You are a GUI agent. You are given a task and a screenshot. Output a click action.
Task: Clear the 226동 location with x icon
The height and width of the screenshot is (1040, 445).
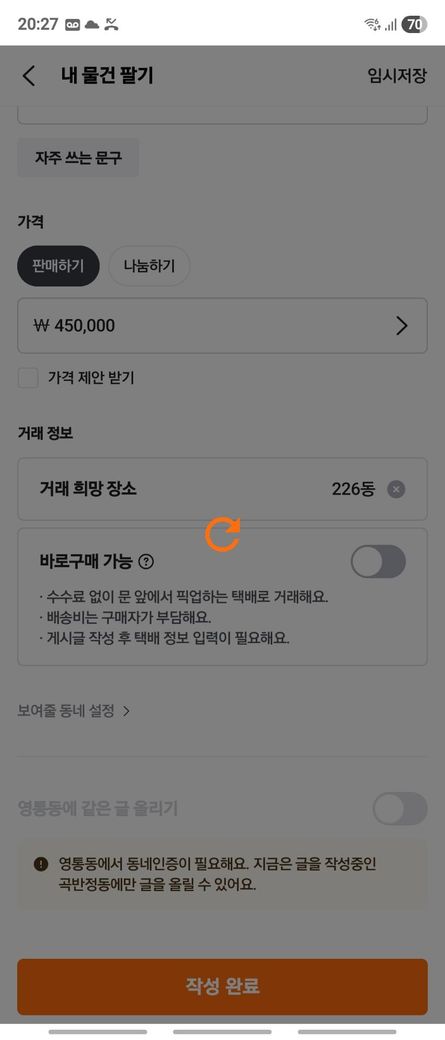(x=396, y=489)
